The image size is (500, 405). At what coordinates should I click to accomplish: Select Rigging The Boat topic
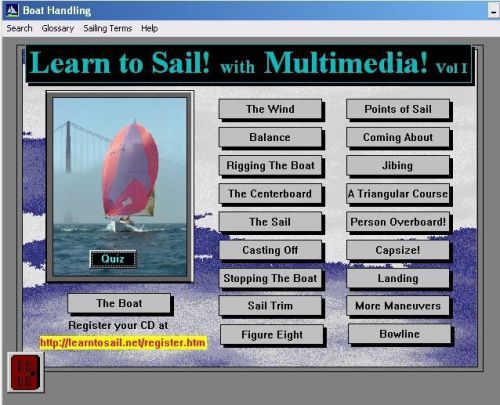[270, 165]
